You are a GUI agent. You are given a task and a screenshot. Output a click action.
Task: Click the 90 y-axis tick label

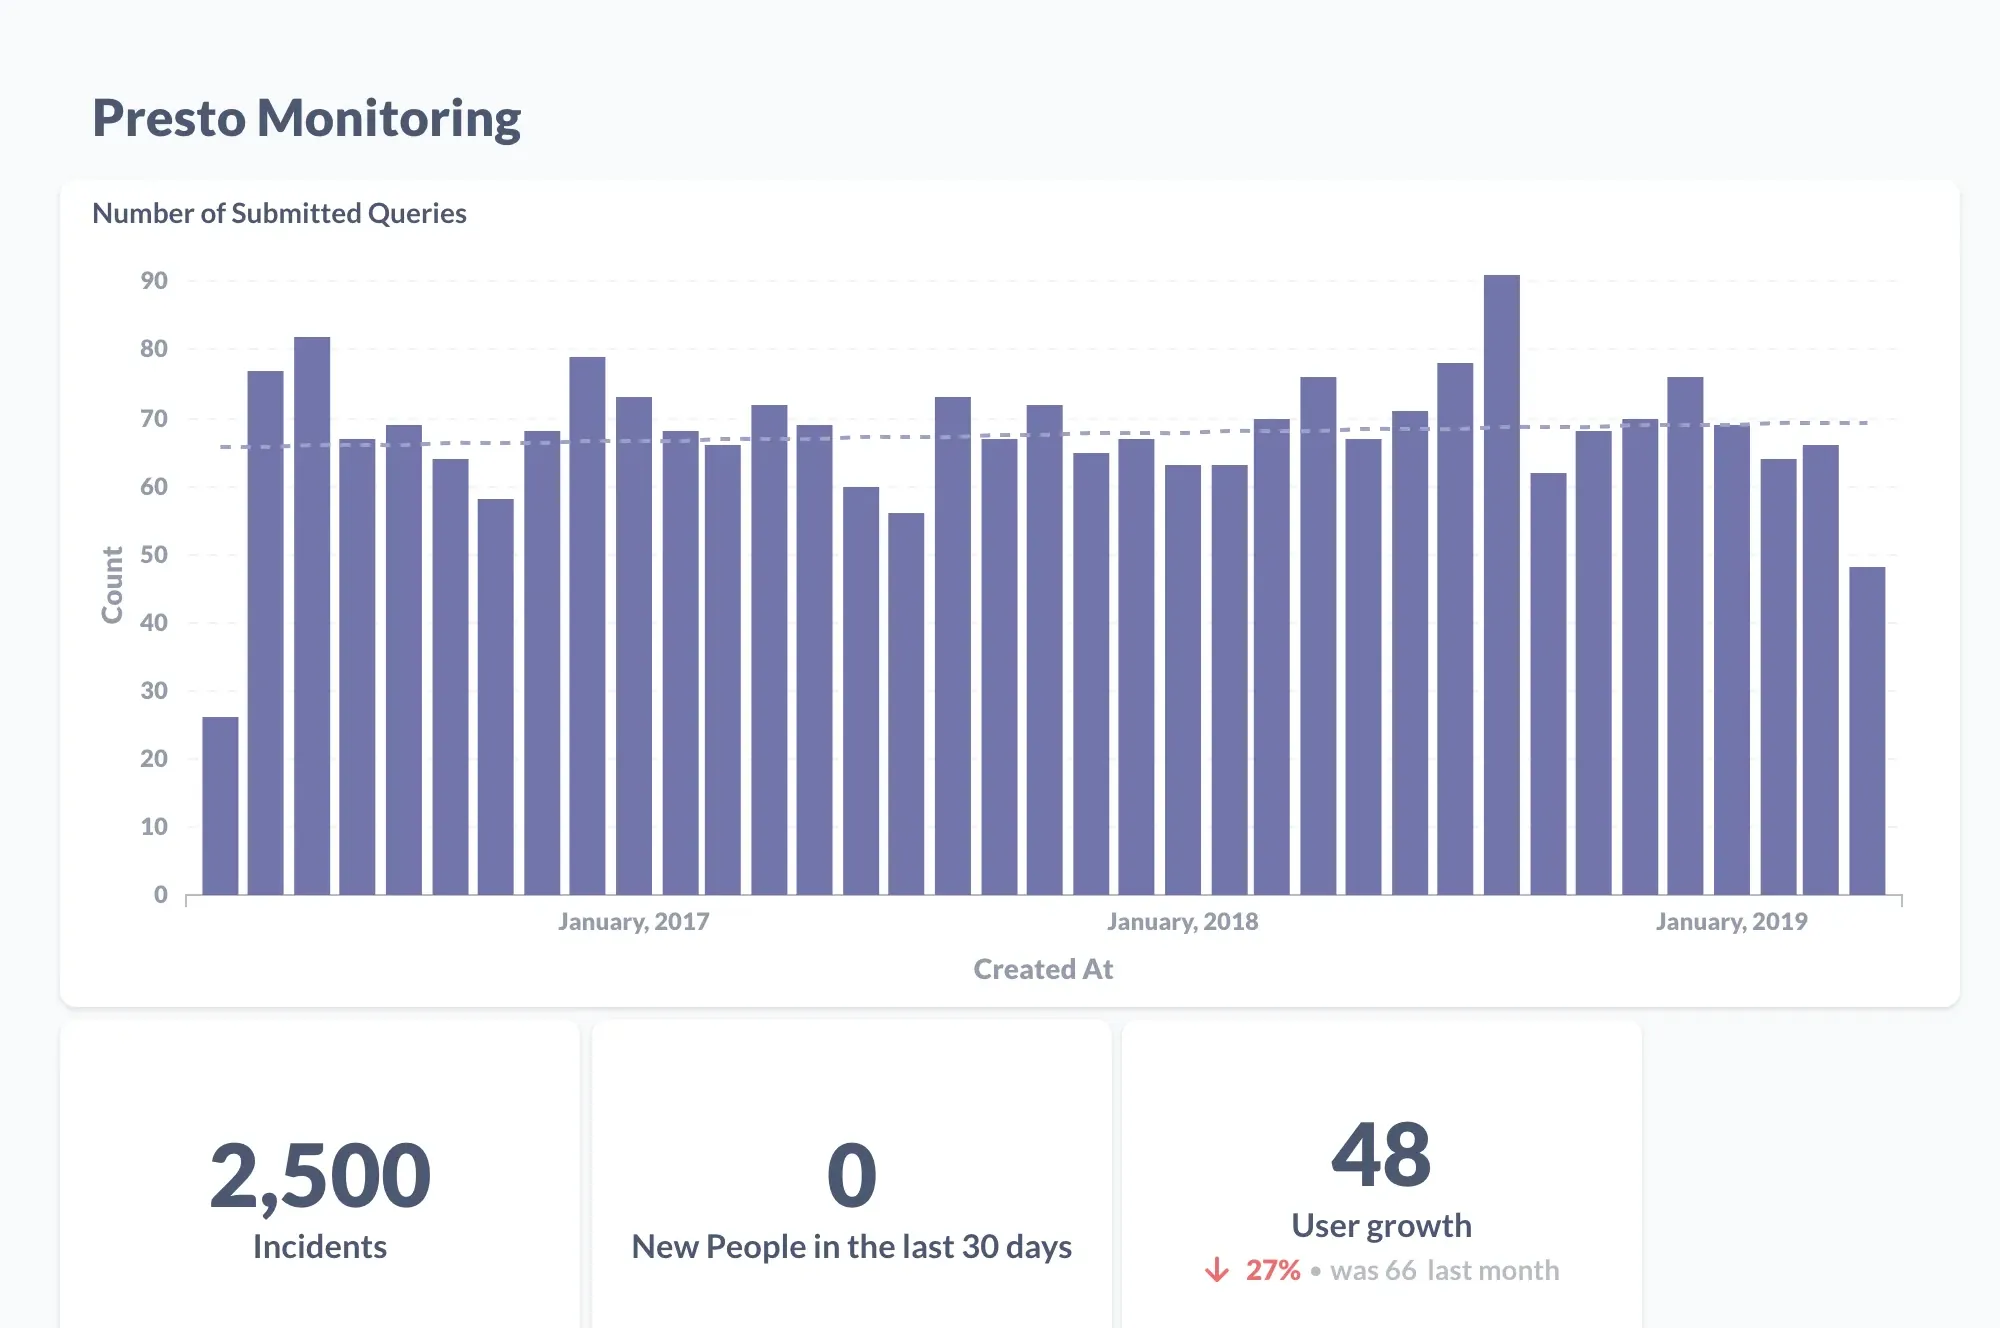tap(154, 281)
